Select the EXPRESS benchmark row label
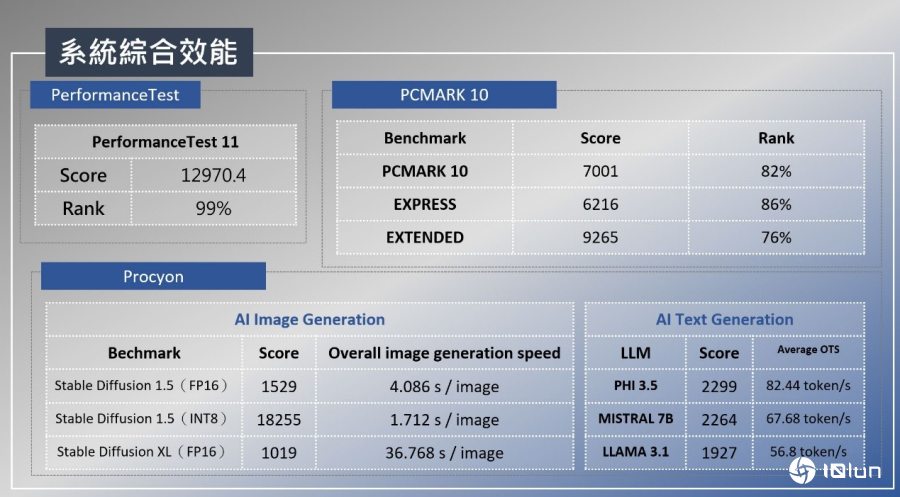Viewport: 900px width, 497px height. (x=425, y=204)
